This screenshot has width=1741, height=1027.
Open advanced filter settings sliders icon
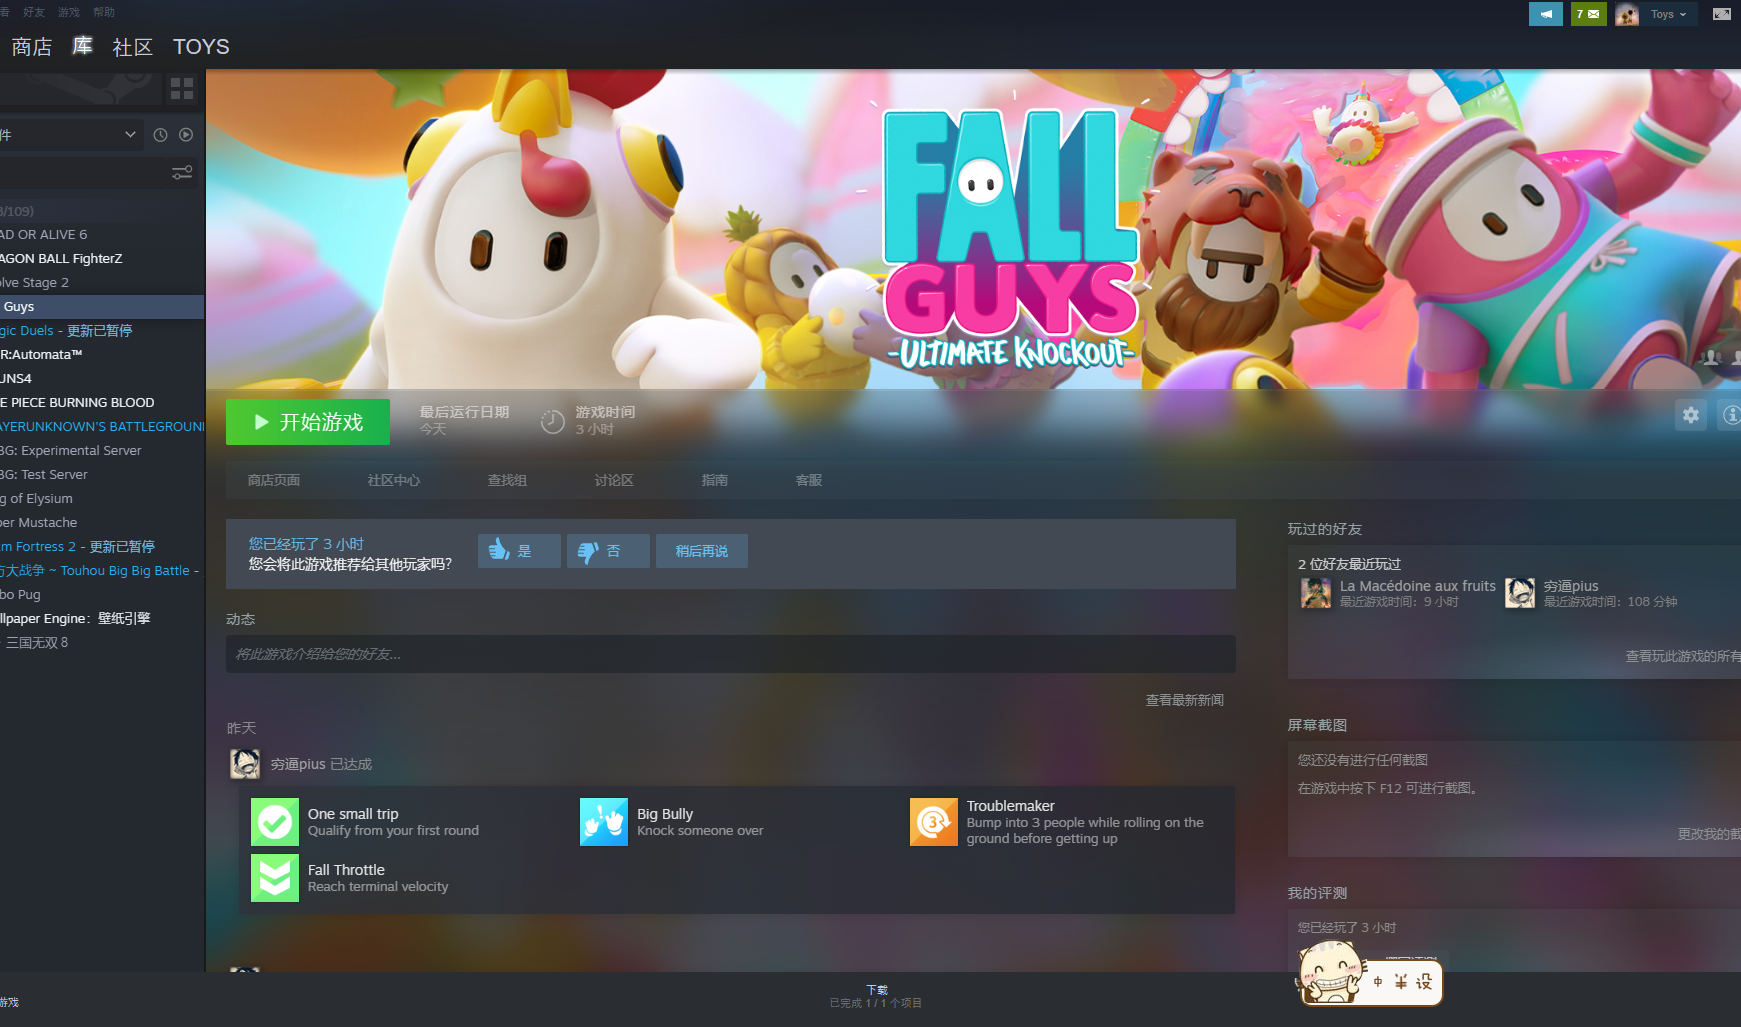pyautogui.click(x=182, y=173)
